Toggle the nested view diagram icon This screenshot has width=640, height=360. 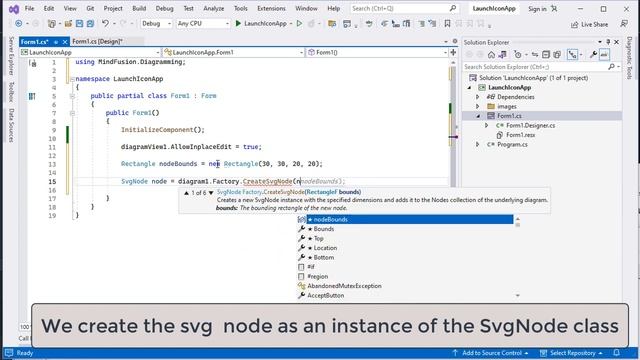point(572,55)
